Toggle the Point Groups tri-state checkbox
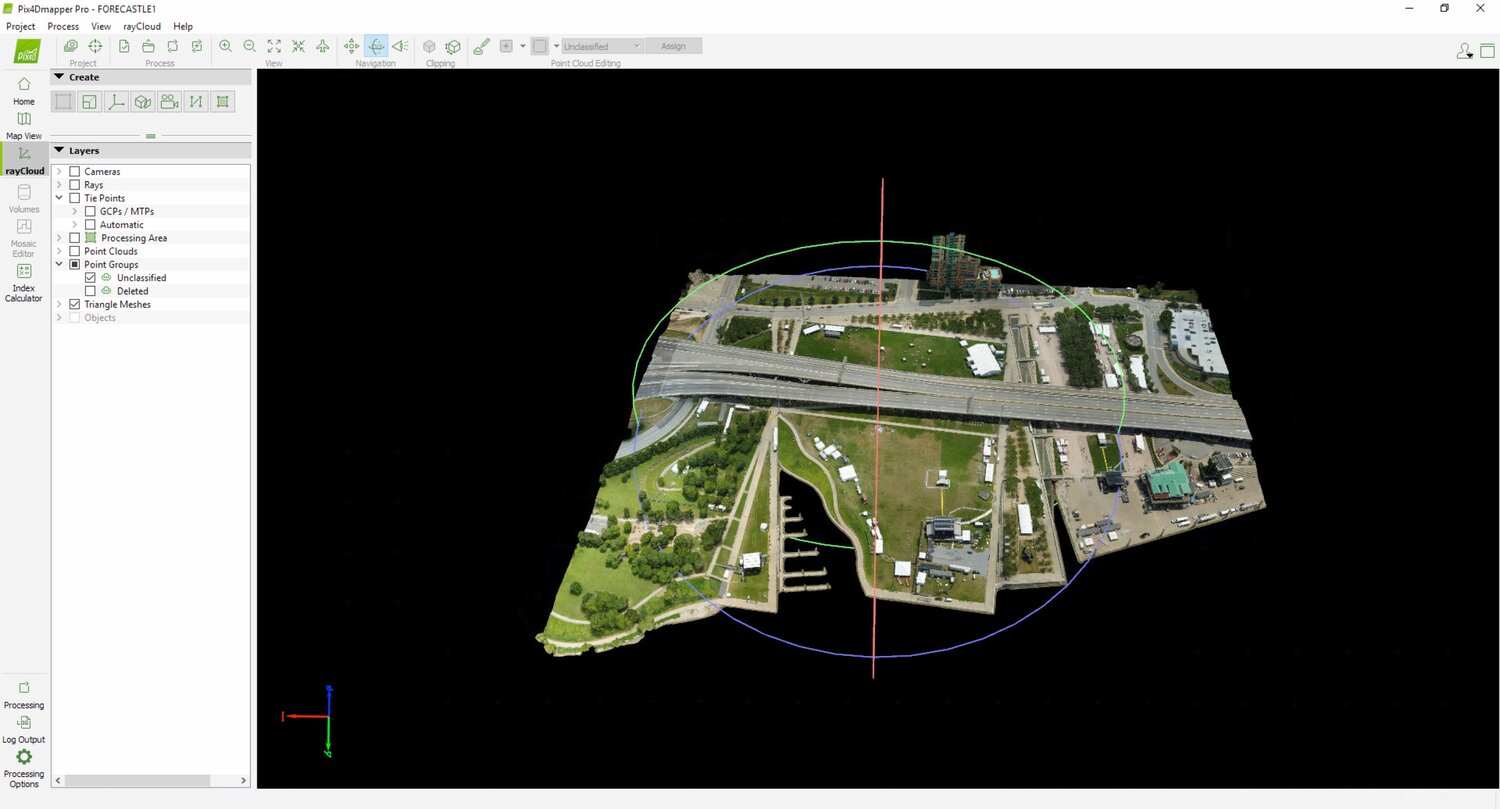1500x809 pixels. [x=74, y=265]
